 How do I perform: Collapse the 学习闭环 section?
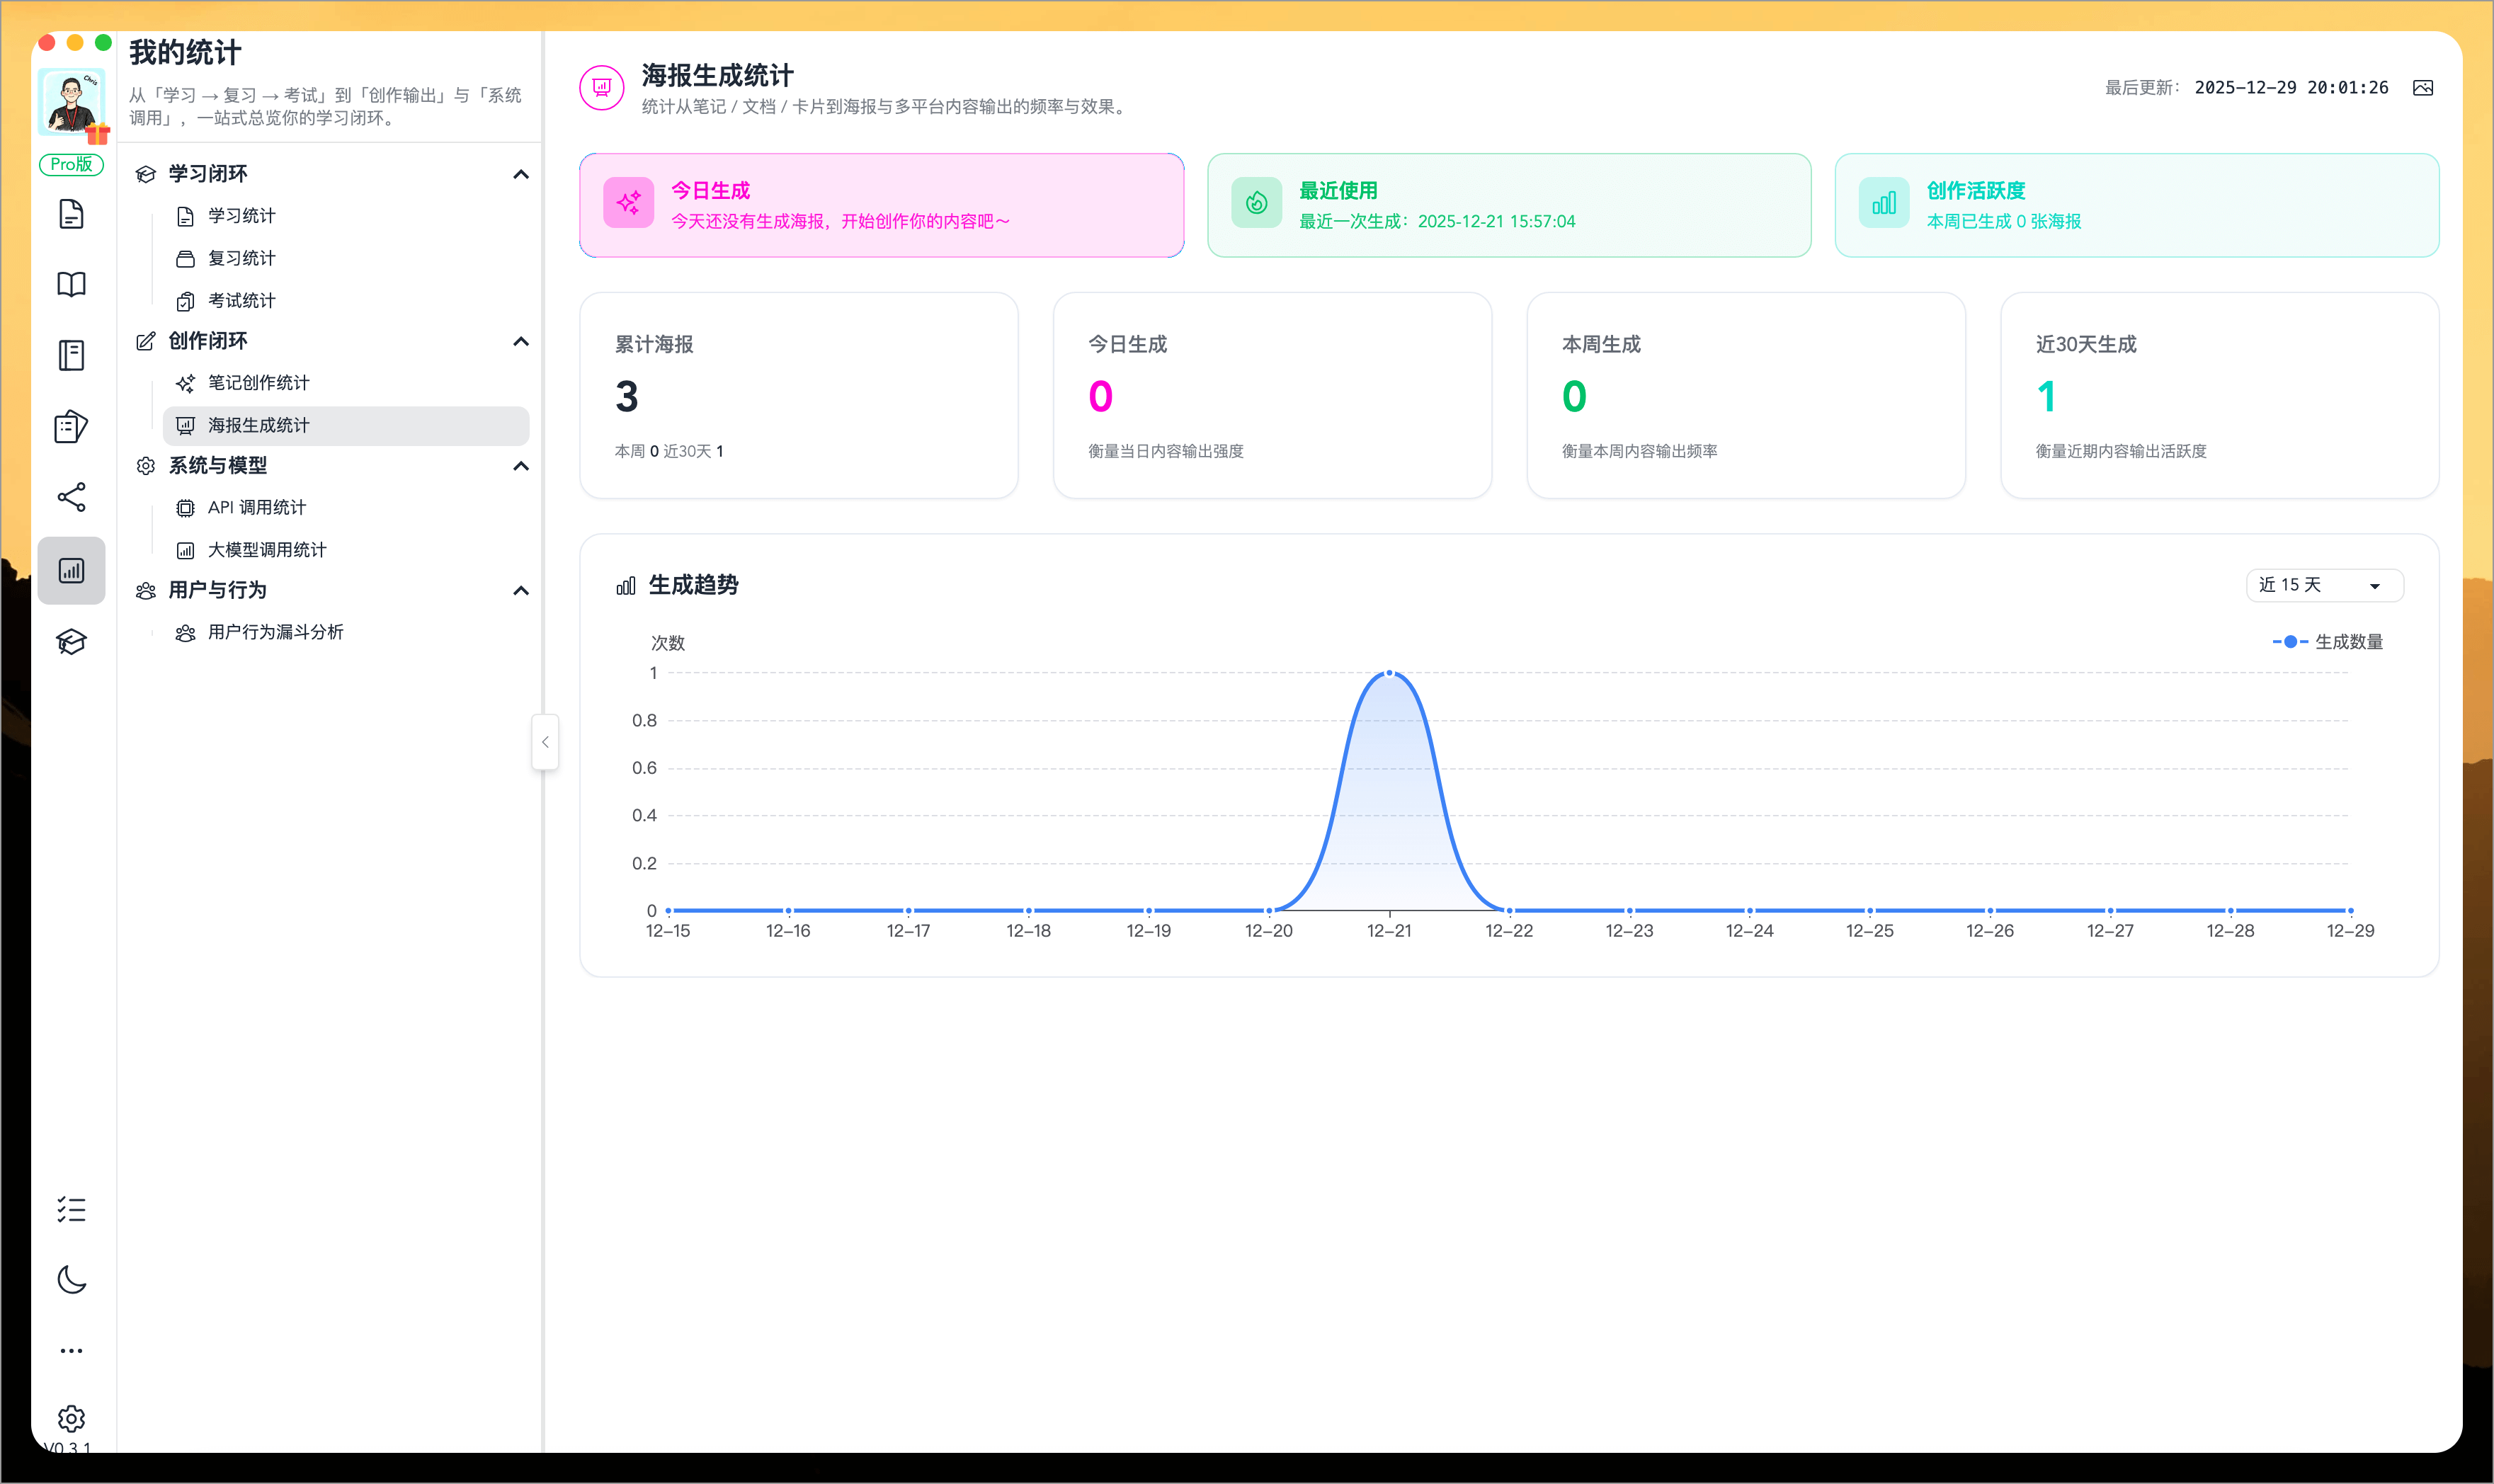[520, 174]
